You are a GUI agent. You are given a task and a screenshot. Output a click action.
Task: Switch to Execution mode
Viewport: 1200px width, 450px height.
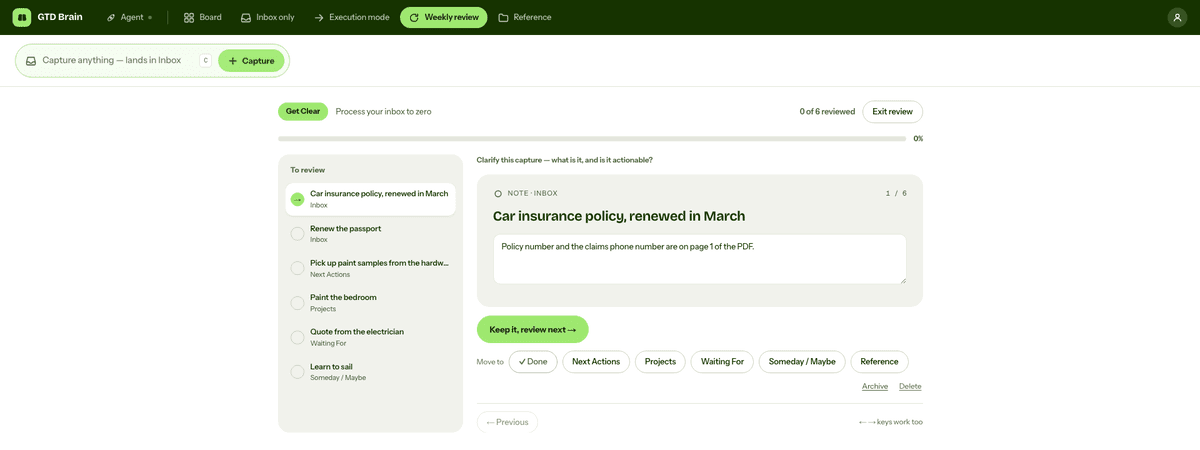point(351,17)
